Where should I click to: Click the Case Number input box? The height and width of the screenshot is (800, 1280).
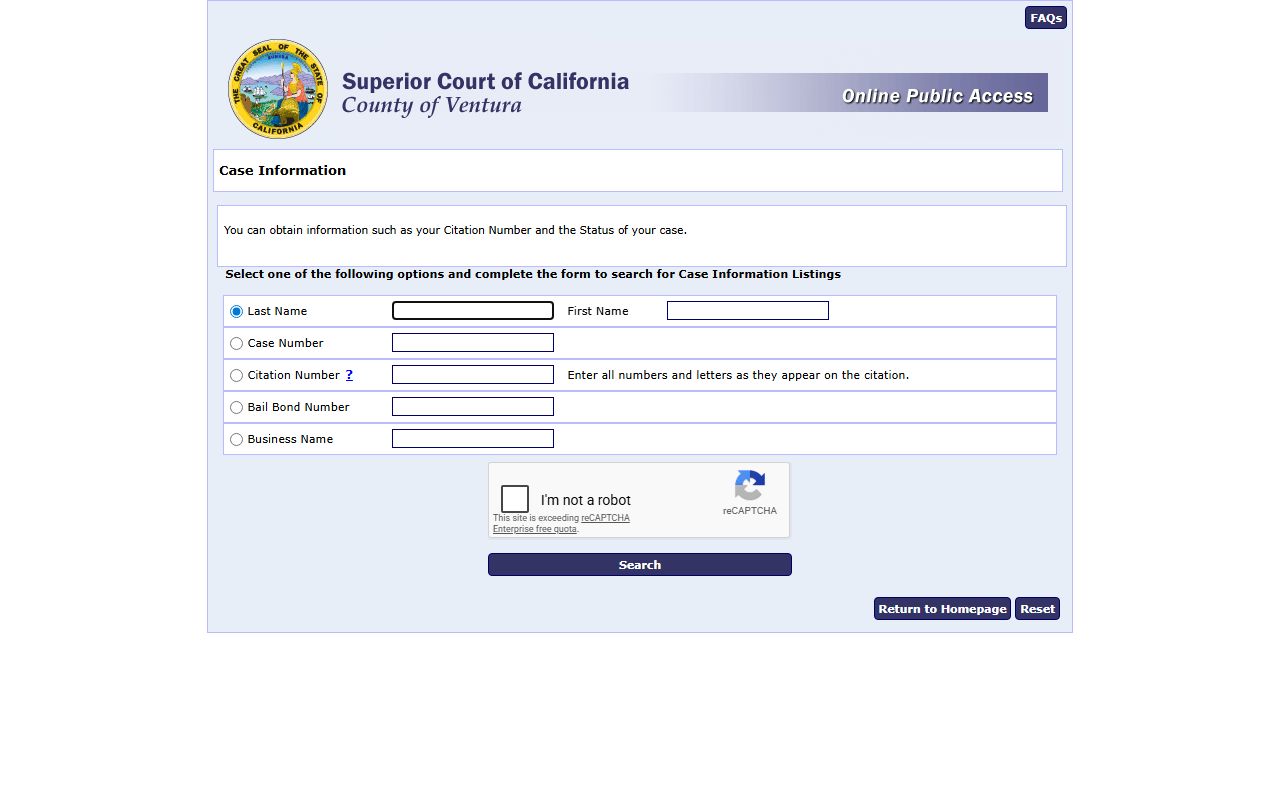point(473,343)
